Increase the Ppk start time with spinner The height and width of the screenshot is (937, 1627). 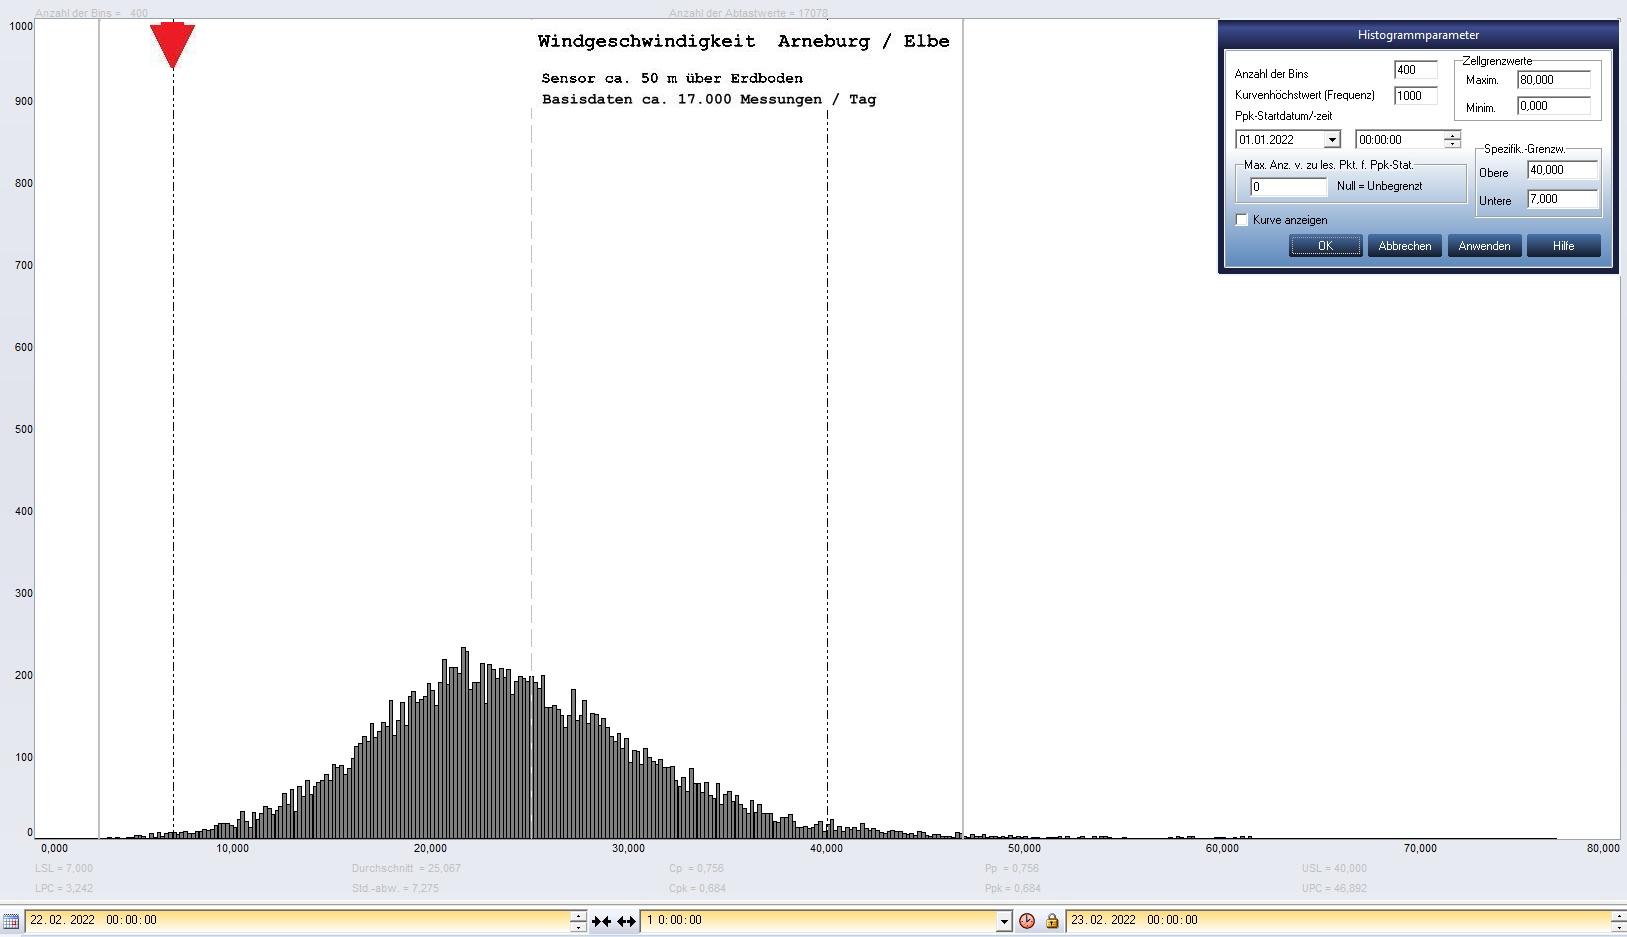pos(1452,135)
